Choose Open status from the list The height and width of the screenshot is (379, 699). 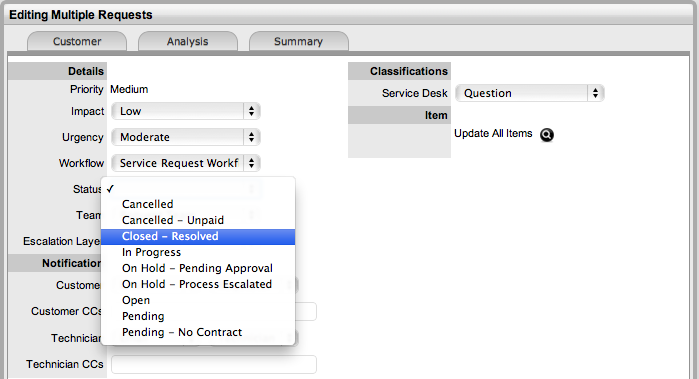198,301
